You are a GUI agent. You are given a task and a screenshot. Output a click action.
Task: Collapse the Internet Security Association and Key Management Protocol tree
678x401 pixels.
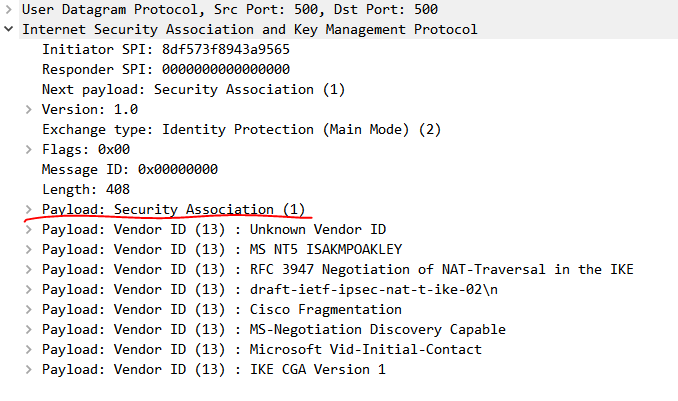click(x=9, y=29)
